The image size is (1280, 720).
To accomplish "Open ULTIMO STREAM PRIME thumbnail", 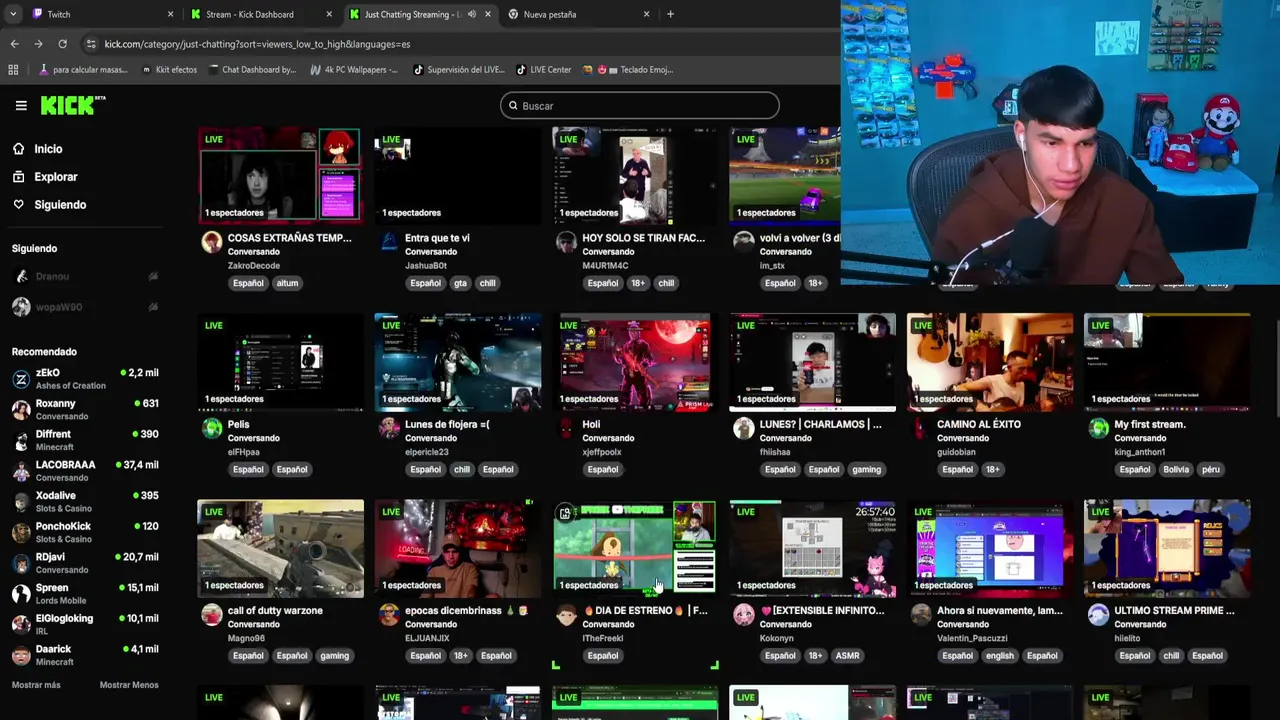I will [1167, 548].
